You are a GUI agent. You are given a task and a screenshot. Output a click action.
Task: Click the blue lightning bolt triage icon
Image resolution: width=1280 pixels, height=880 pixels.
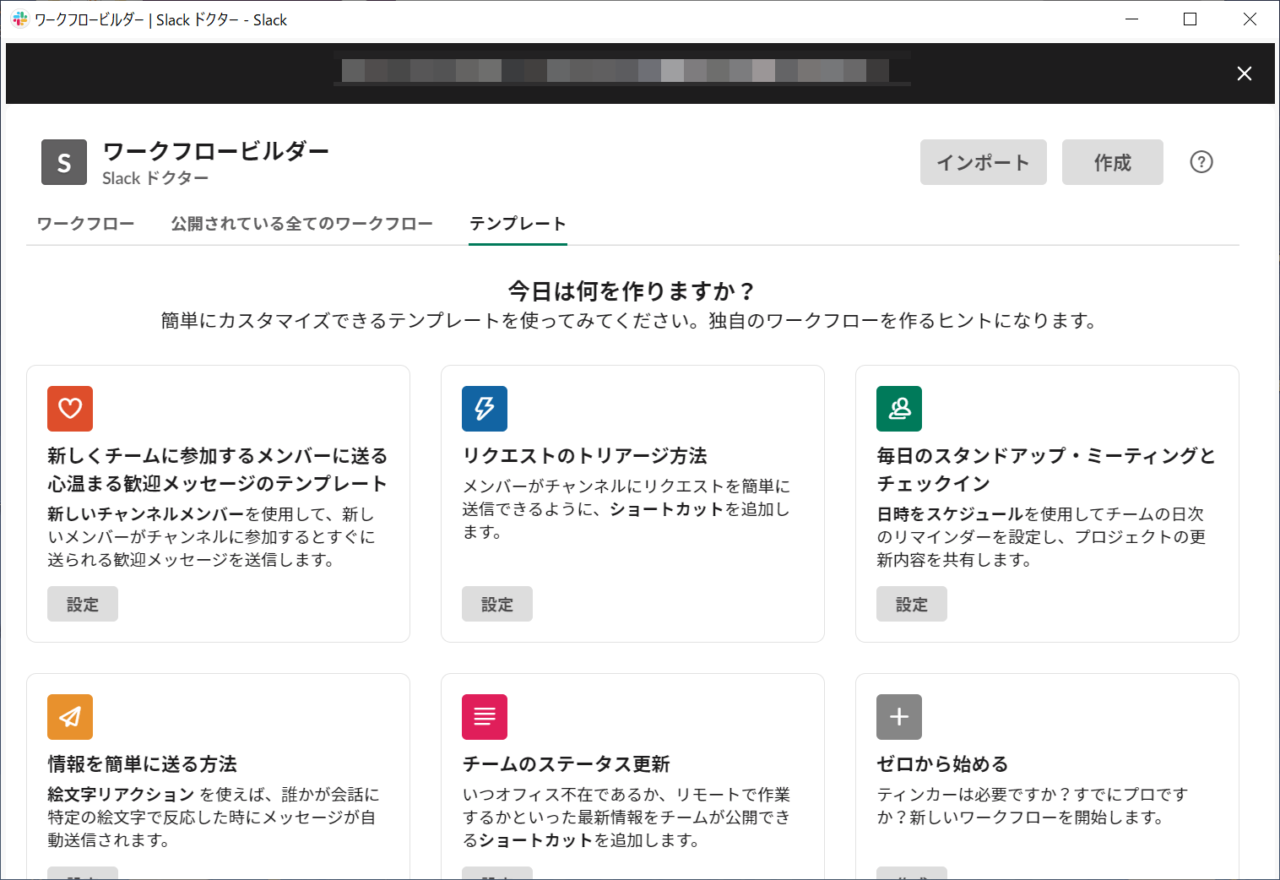(x=484, y=408)
